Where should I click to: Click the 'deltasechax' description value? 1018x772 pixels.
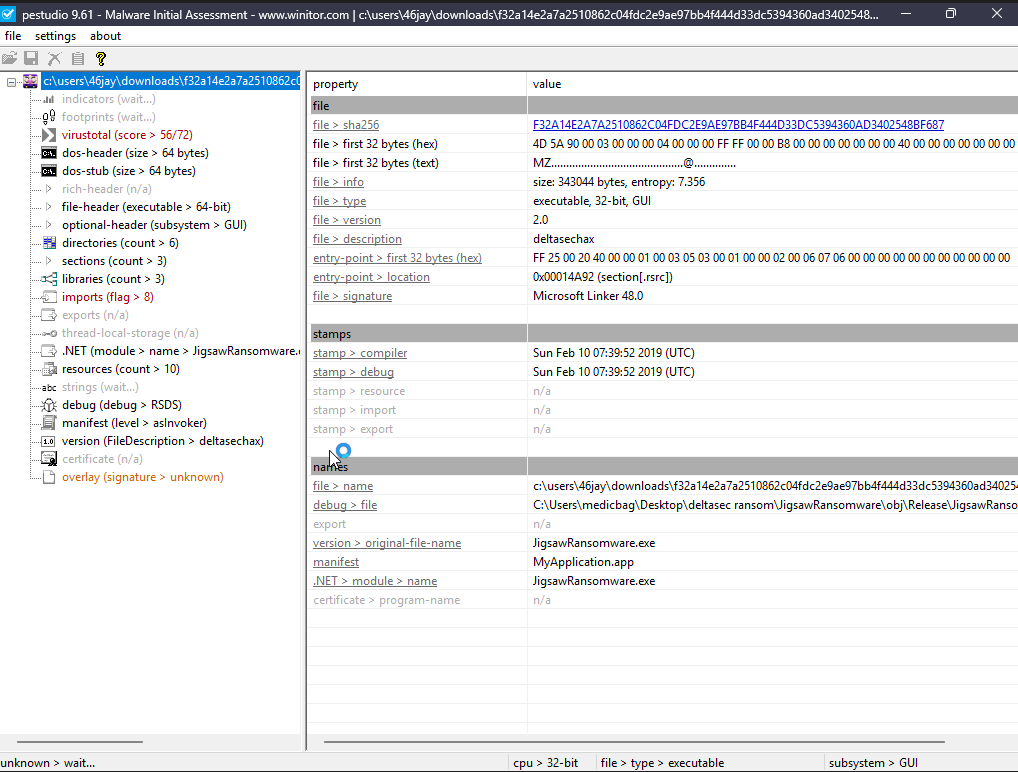[564, 239]
